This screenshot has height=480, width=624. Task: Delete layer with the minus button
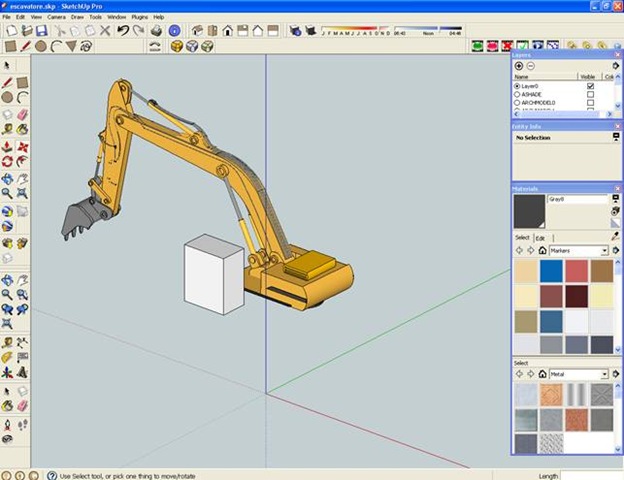[531, 66]
